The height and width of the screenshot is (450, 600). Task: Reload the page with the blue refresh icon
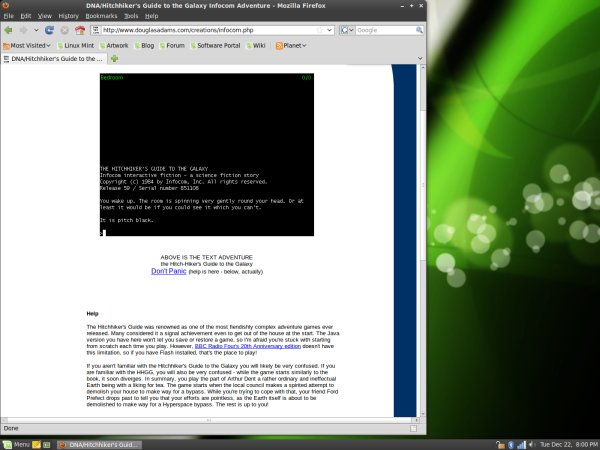49,30
